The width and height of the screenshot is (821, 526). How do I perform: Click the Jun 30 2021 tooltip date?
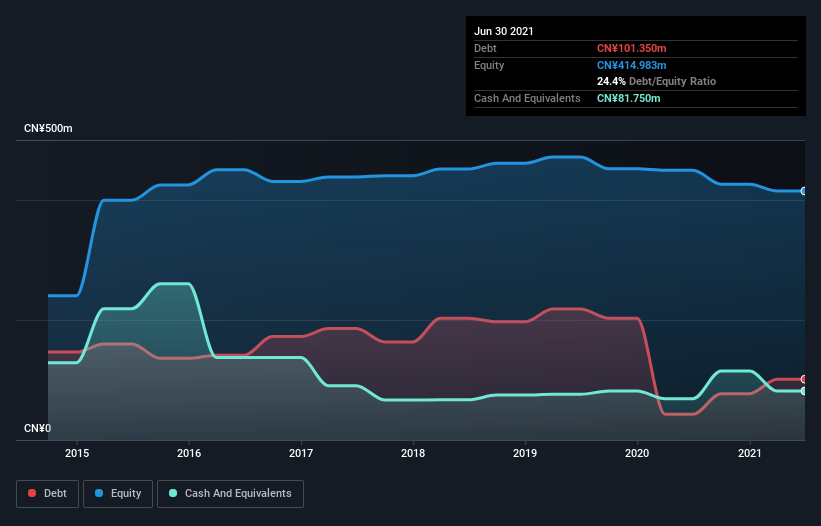click(x=504, y=31)
